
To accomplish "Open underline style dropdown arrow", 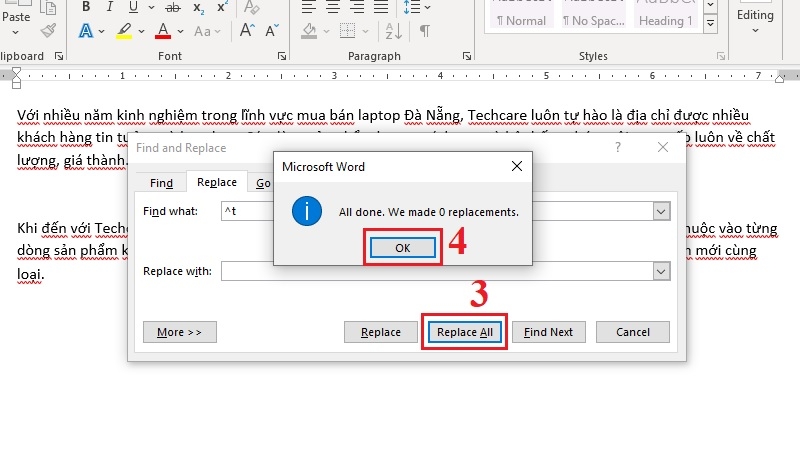I will click(151, 7).
